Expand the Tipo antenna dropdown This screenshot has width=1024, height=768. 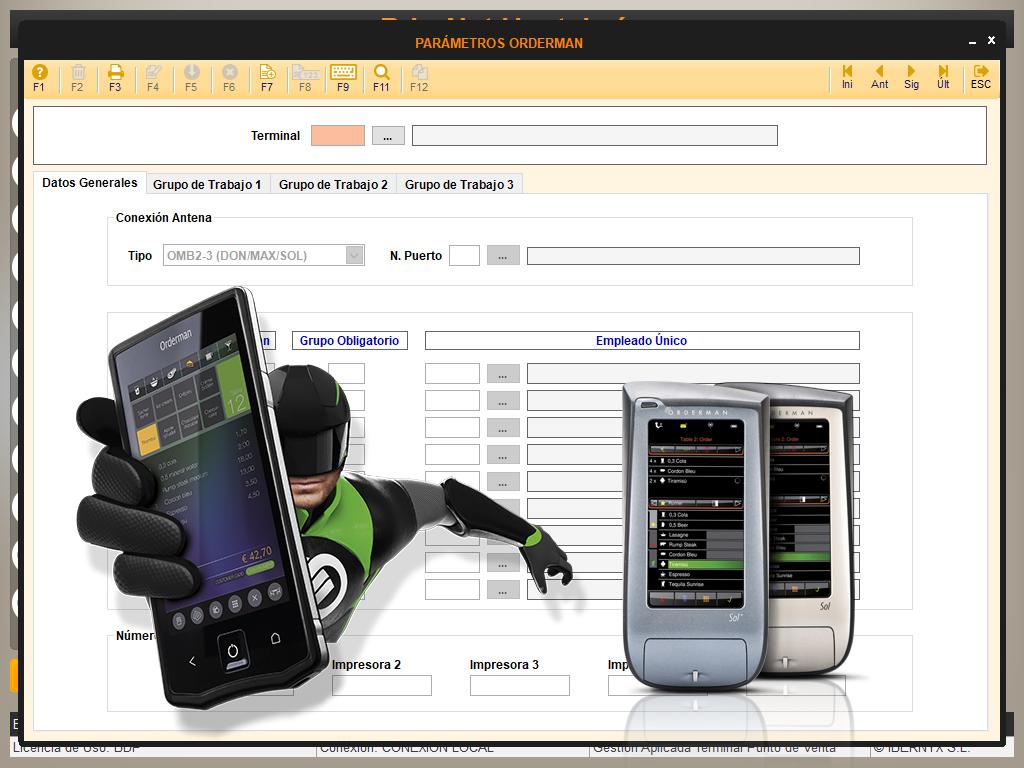pyautogui.click(x=354, y=256)
